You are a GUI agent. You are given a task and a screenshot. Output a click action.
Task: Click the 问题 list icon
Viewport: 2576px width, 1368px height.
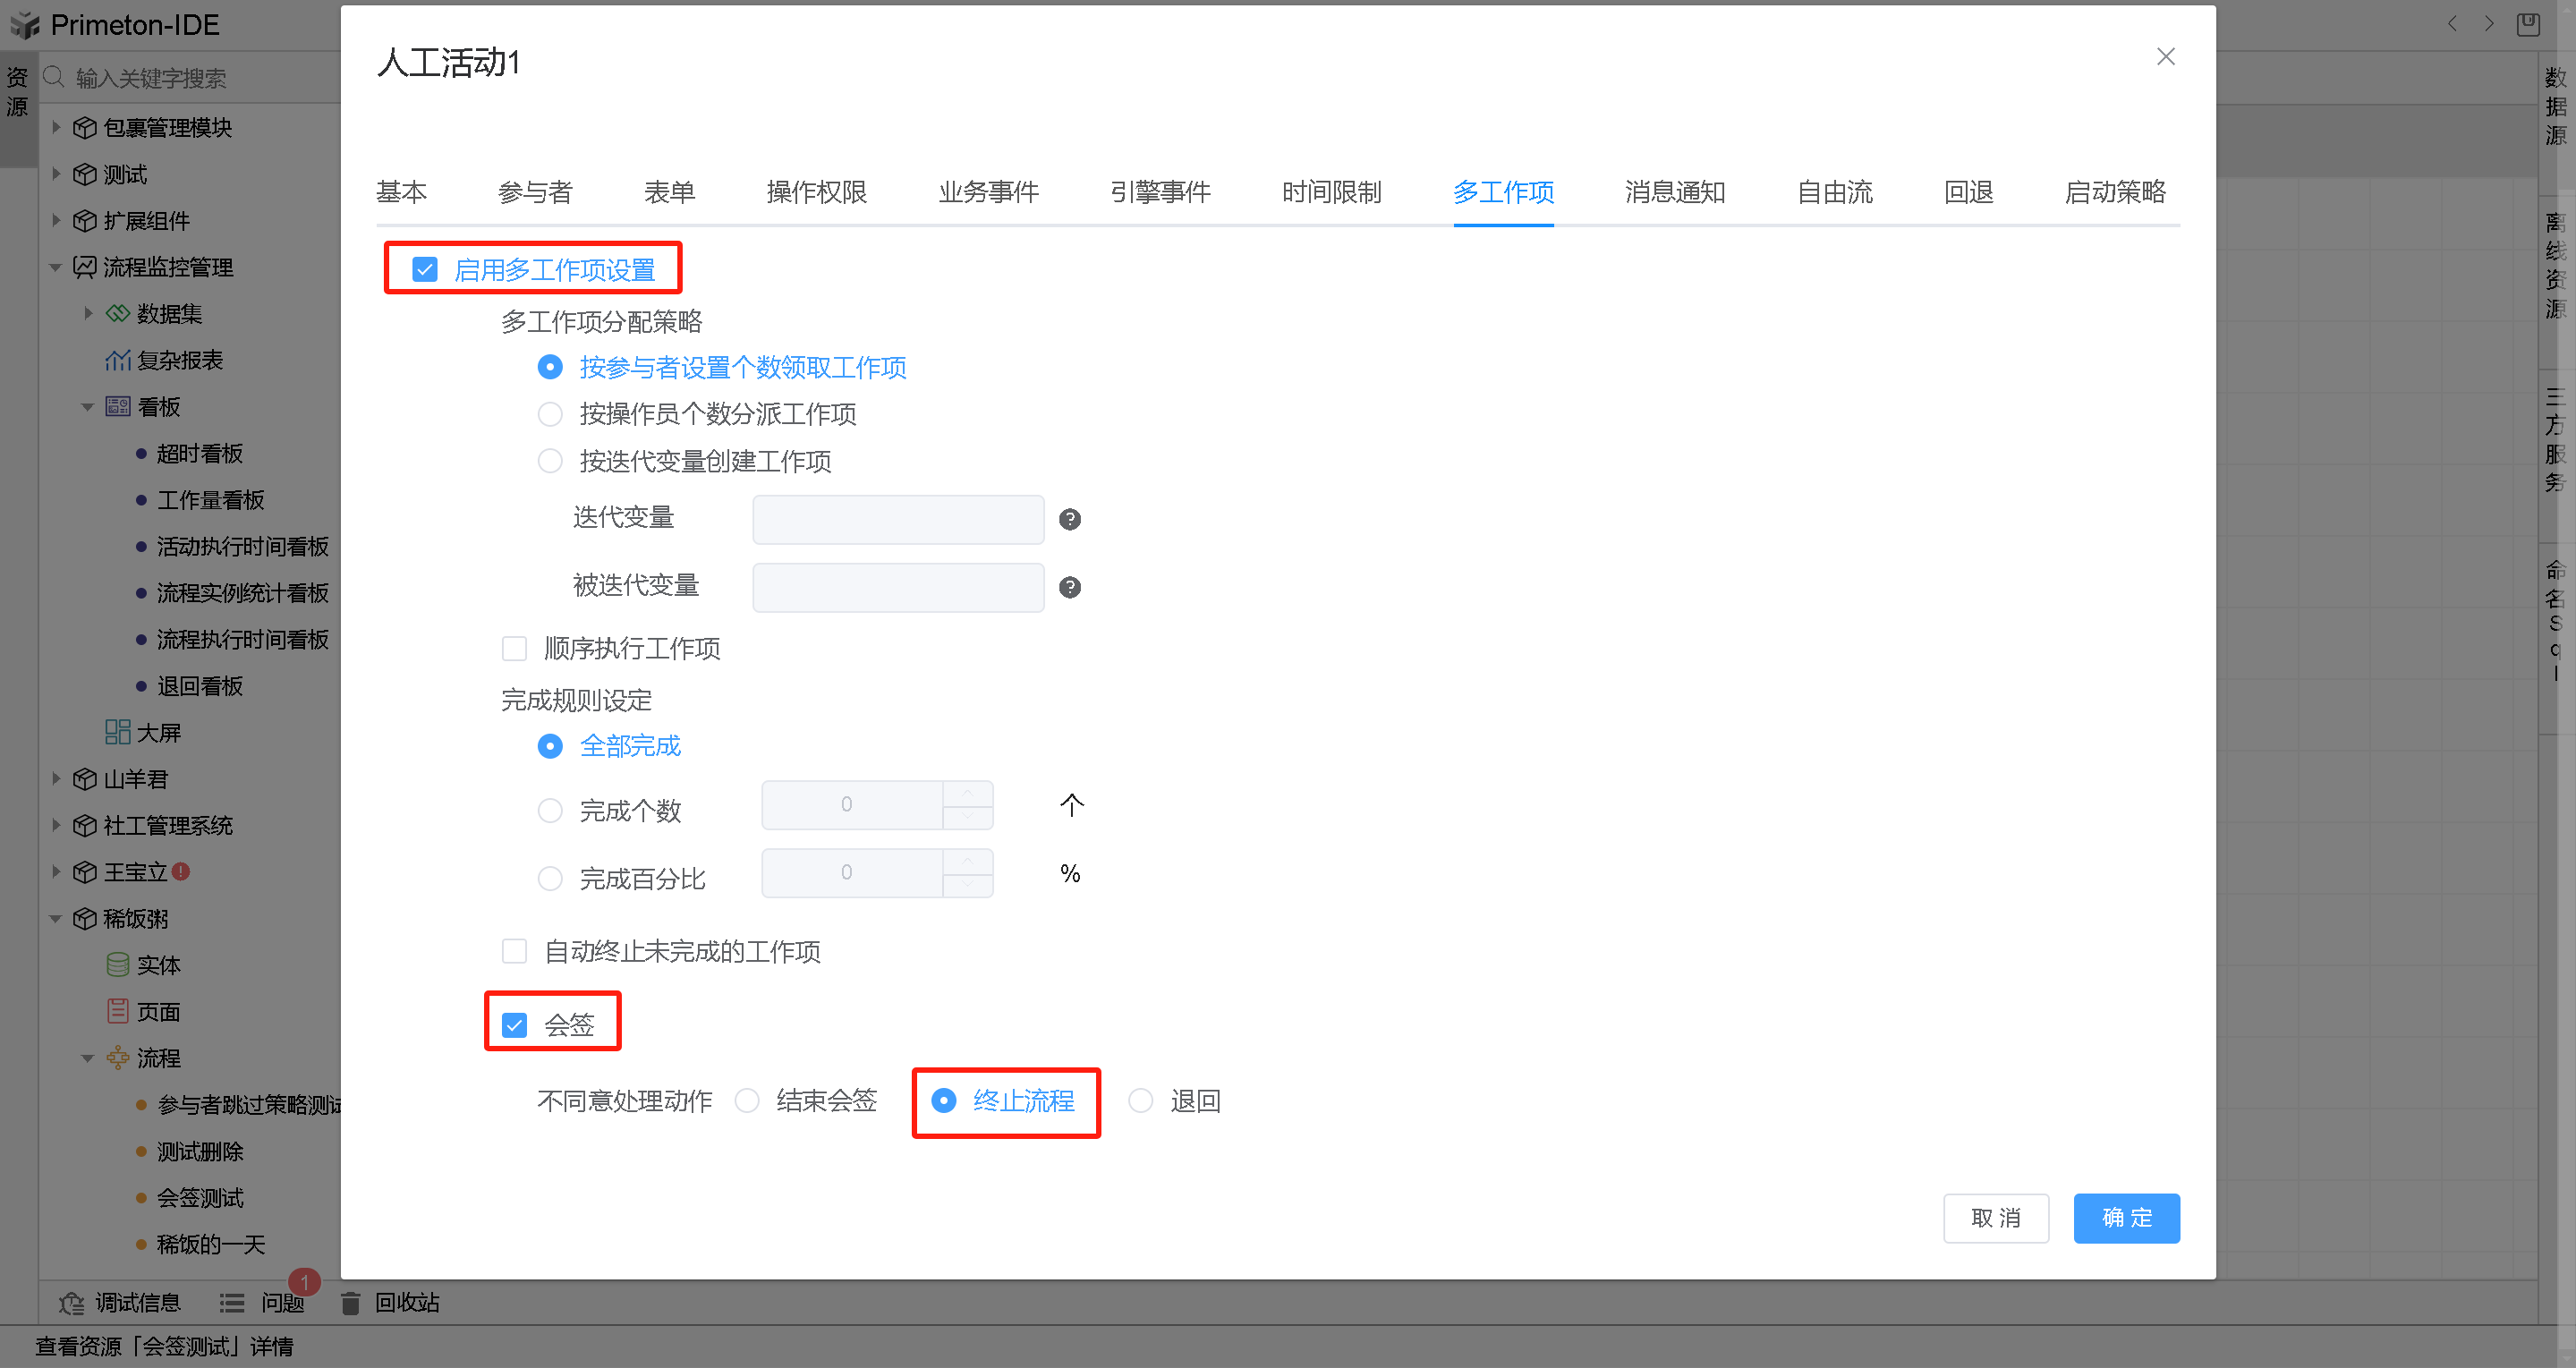coord(232,1303)
